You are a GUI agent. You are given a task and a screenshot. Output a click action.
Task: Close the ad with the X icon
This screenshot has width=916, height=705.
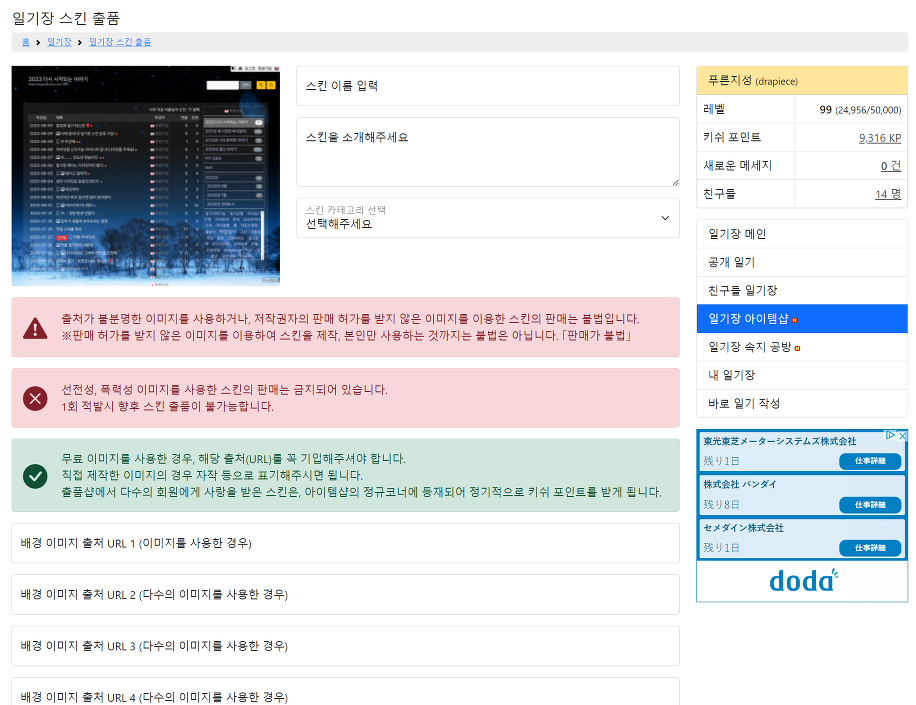[901, 436]
